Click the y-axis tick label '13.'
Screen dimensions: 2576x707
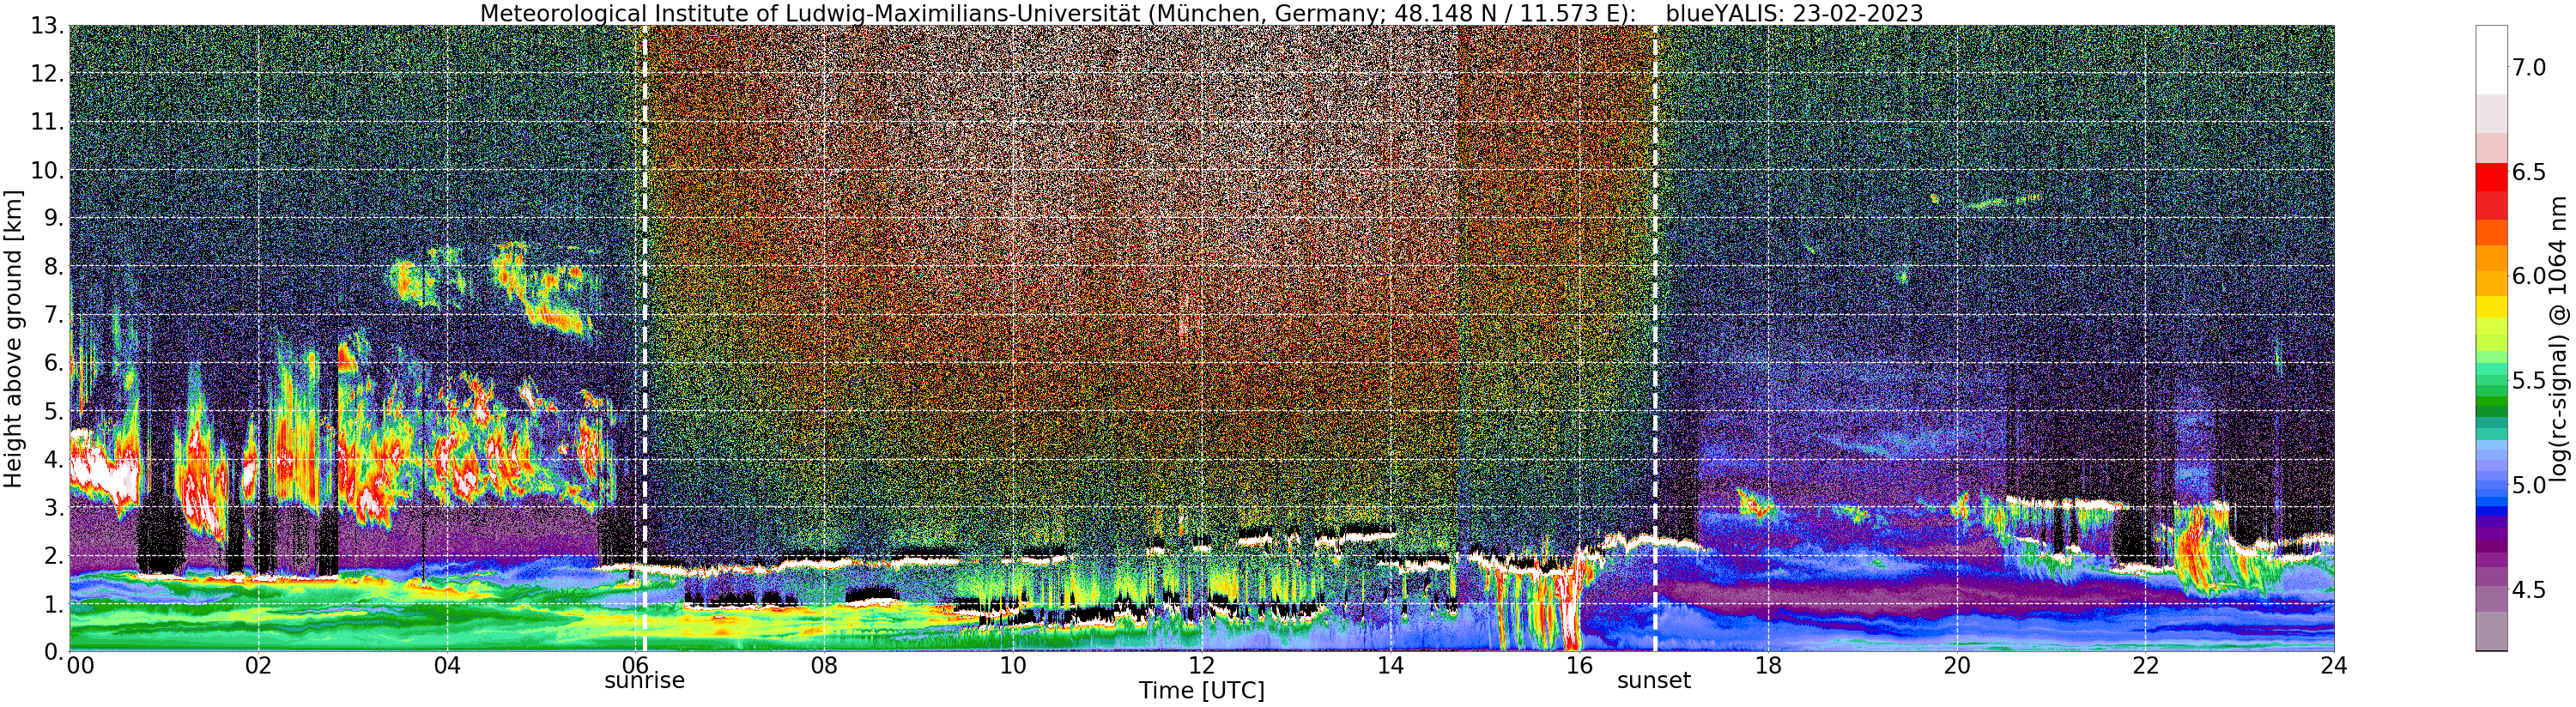pos(47,26)
